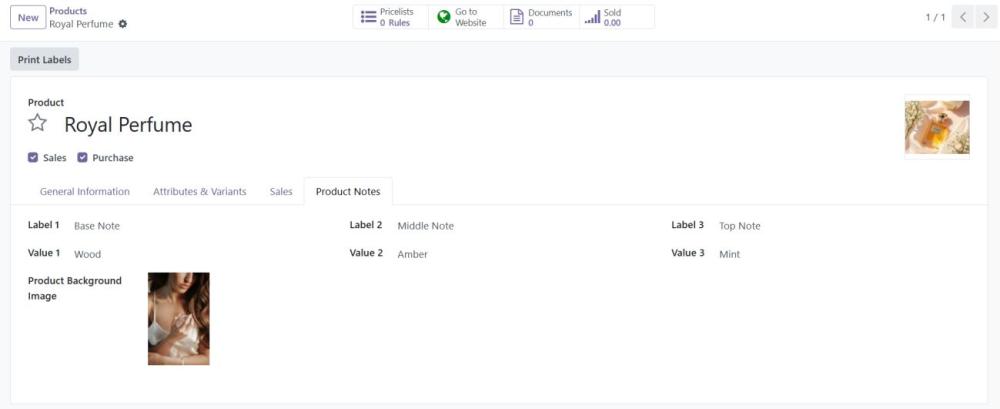This screenshot has height=409, width=1000.
Task: Click the Royal Perfume breadcrumb text
Action: (x=82, y=24)
